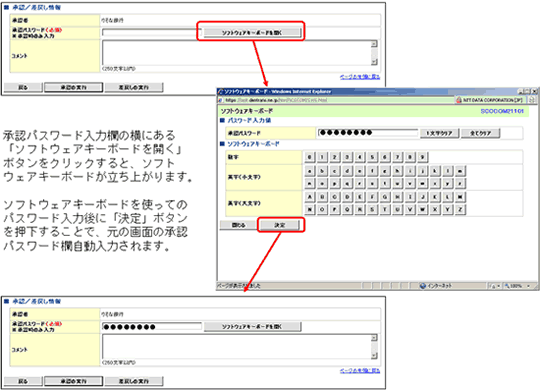The height and width of the screenshot is (390, 540).
Task: Tap the lowercase a key
Action: click(x=310, y=171)
